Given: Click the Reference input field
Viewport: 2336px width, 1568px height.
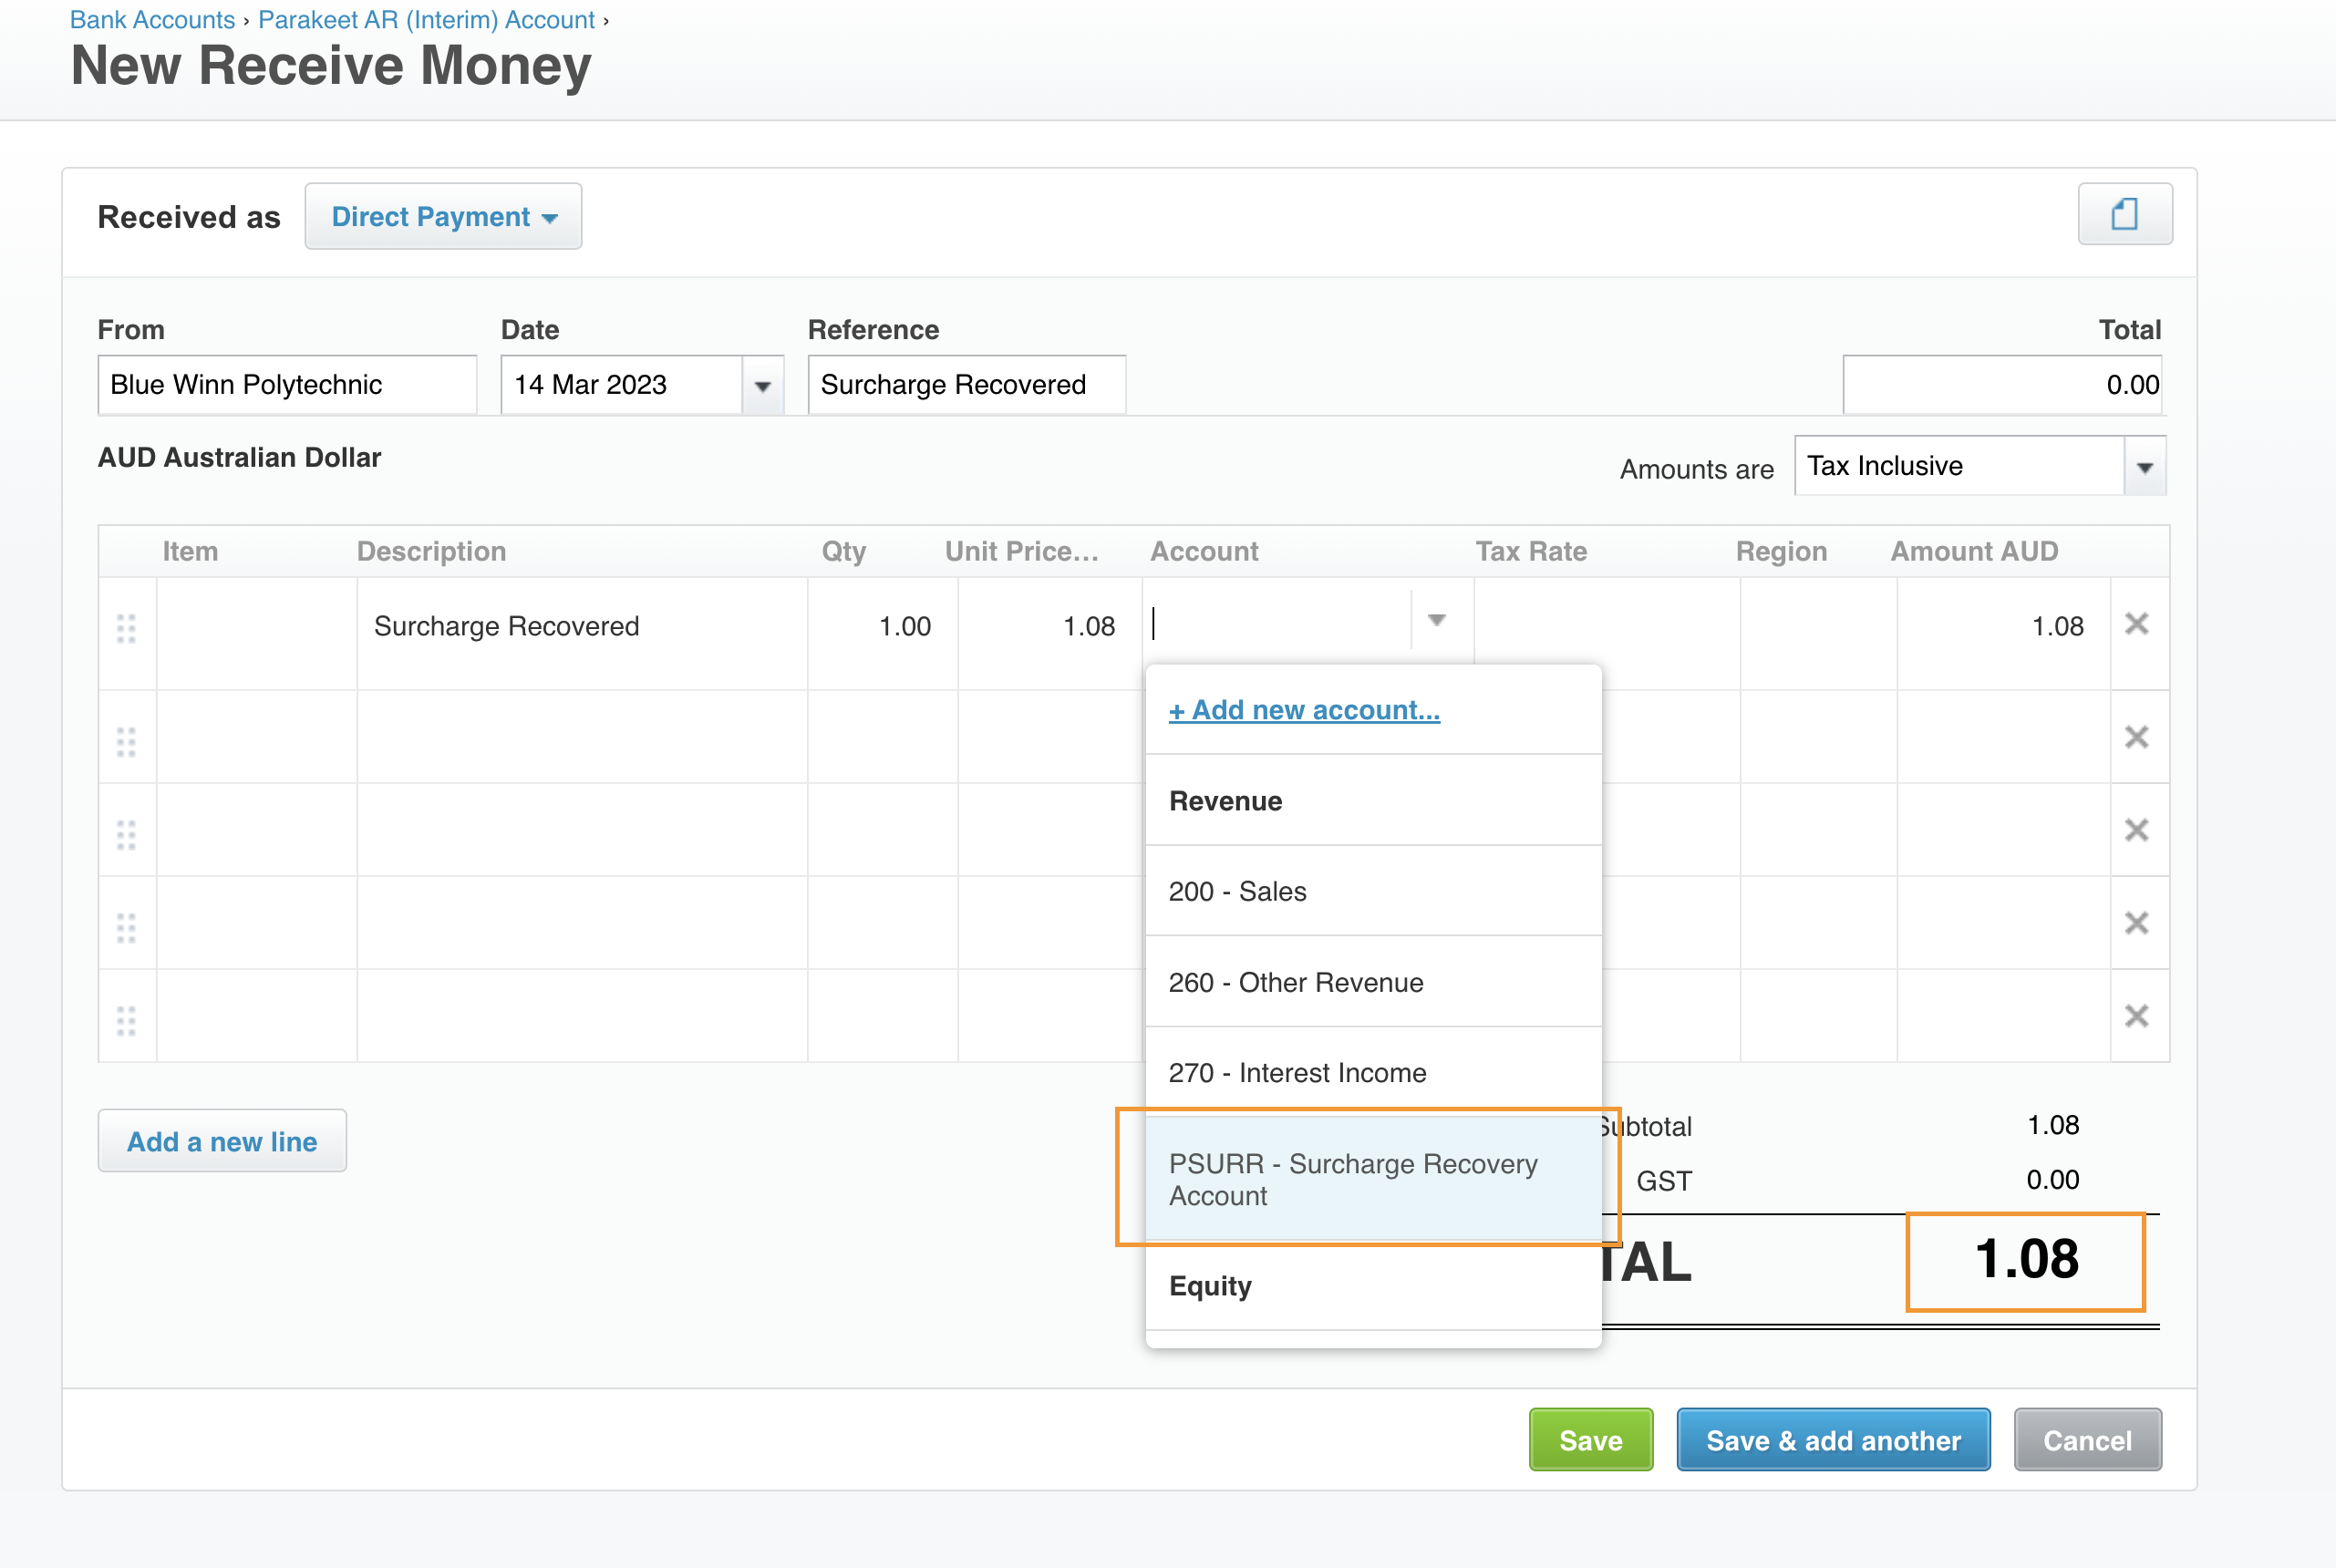Looking at the screenshot, I should click(x=965, y=385).
